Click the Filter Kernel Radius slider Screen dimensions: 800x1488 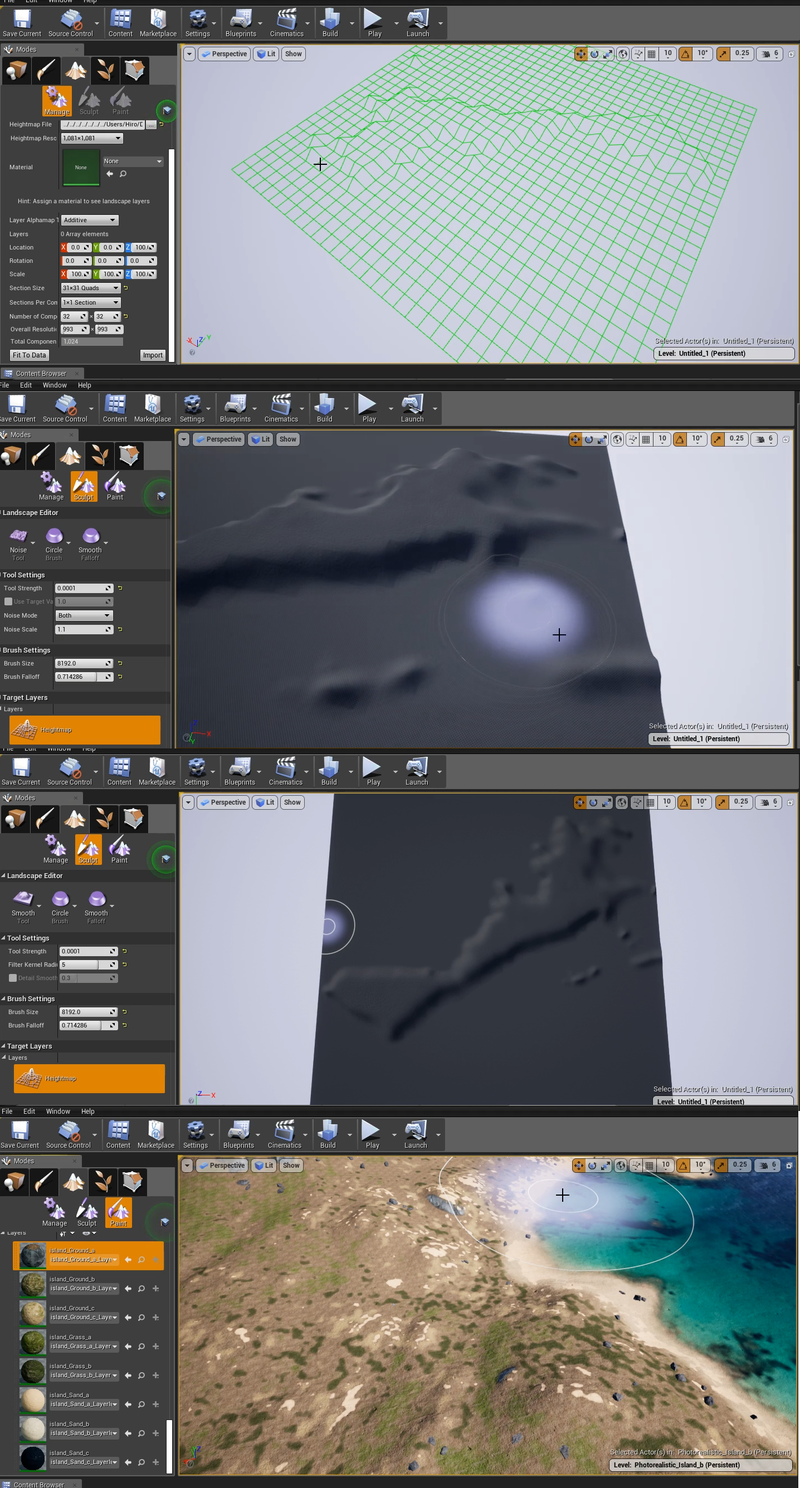[77, 965]
